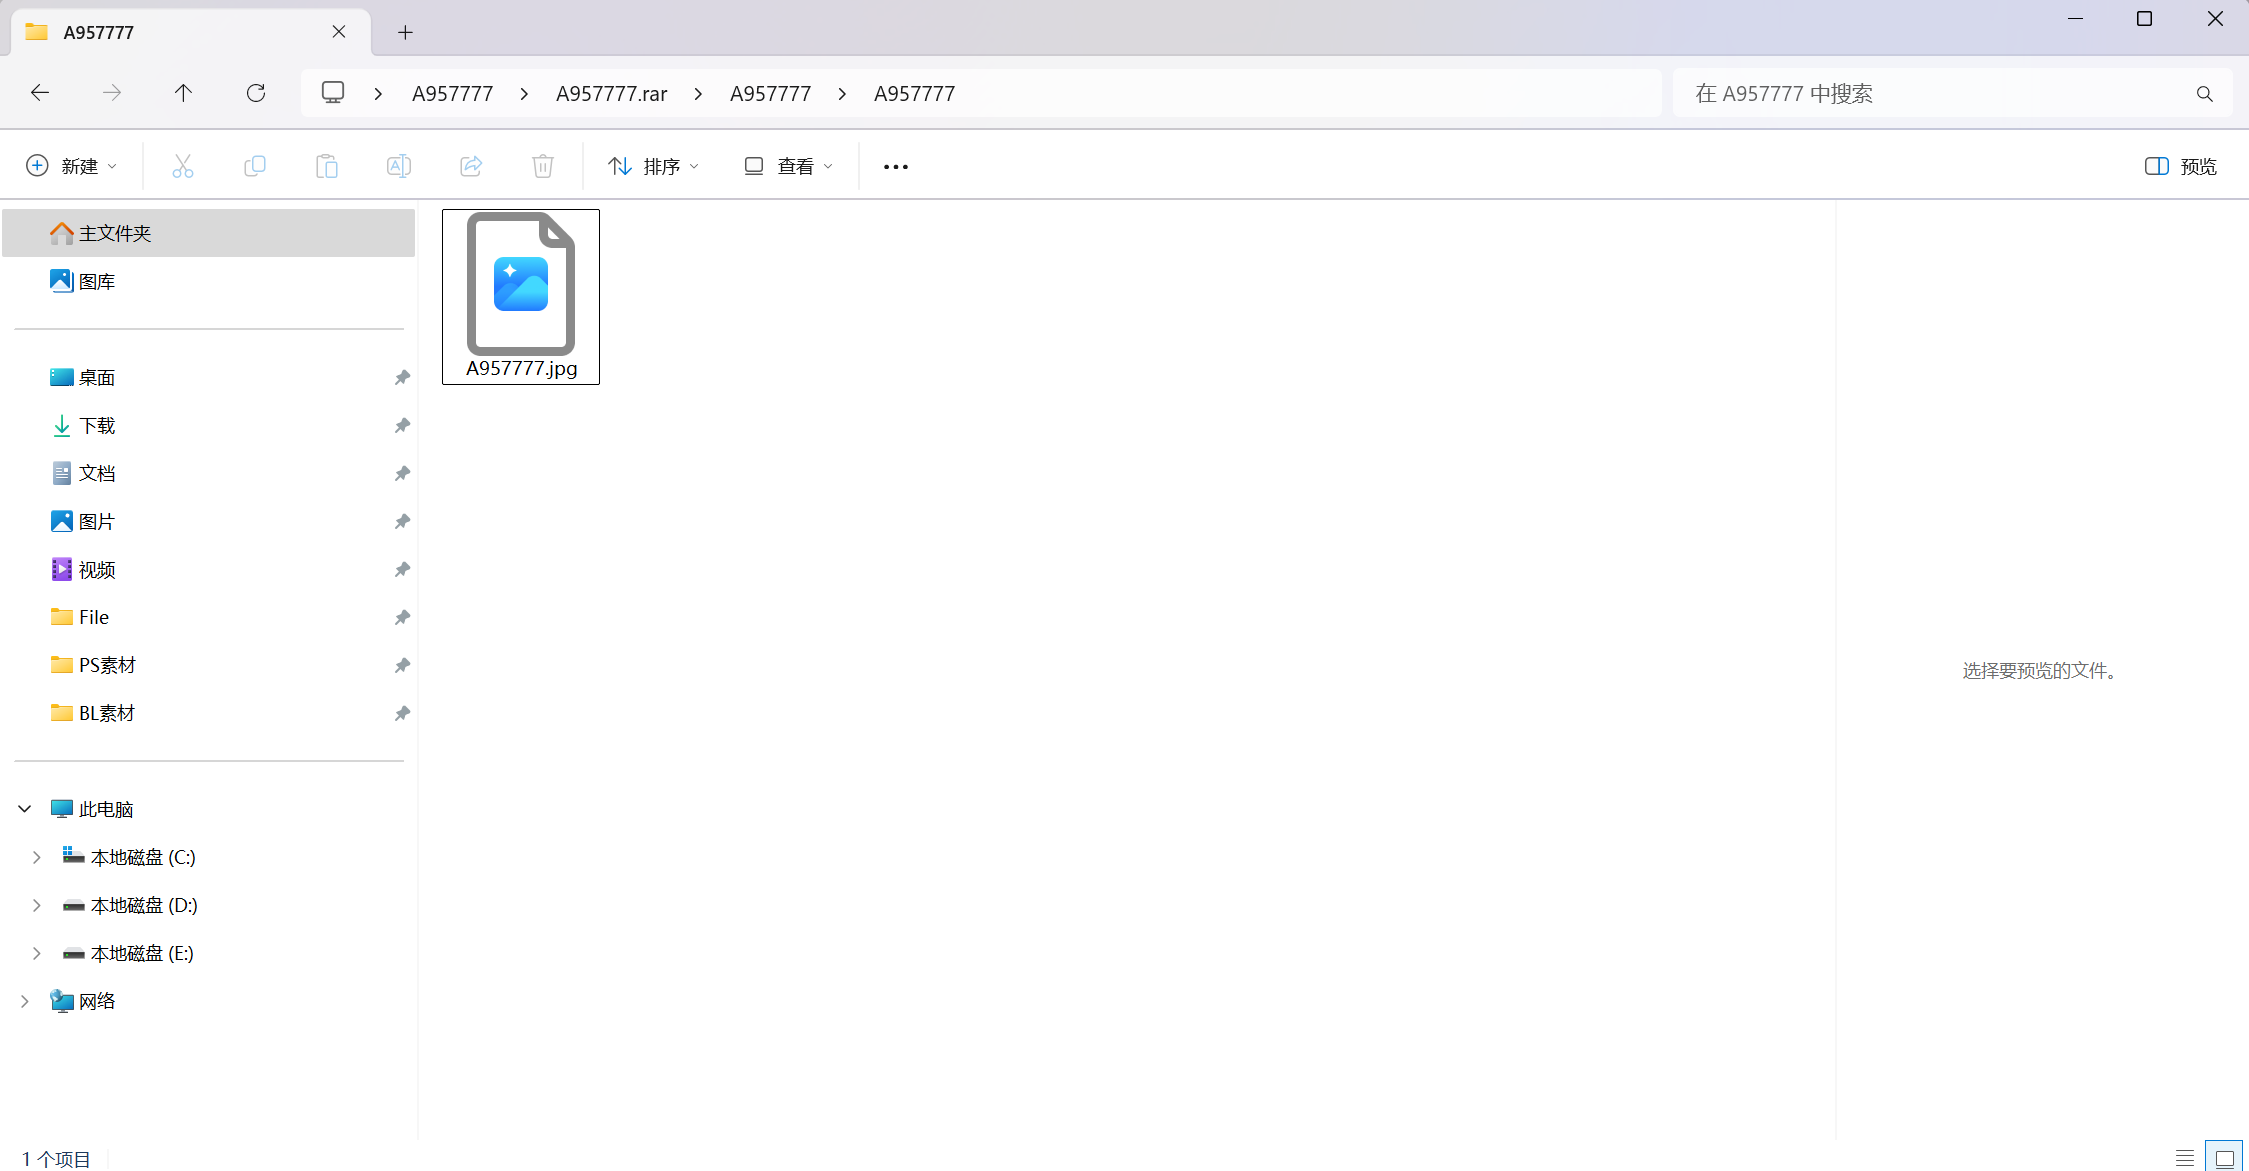Viewport: 2249px width, 1171px height.
Task: Toggle the 预览 preview pane
Action: [x=2180, y=166]
